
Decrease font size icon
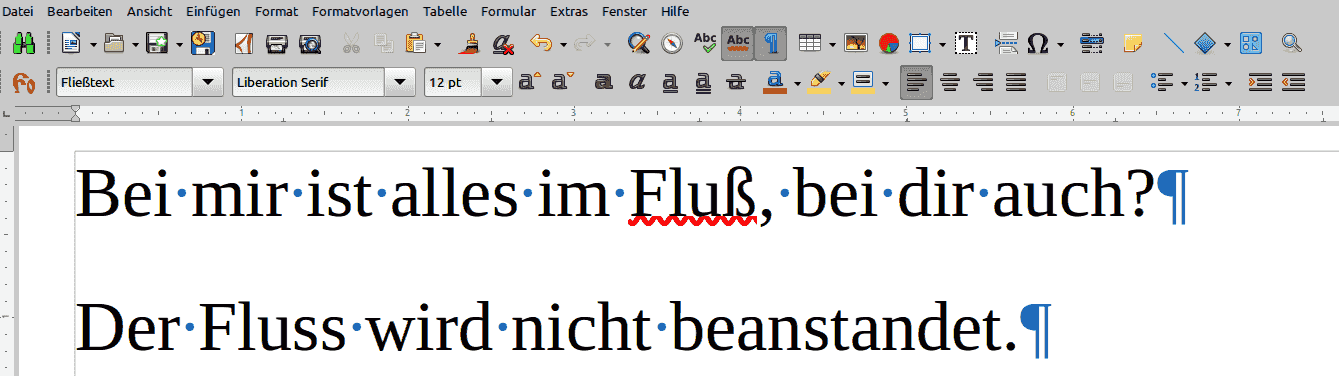563,82
